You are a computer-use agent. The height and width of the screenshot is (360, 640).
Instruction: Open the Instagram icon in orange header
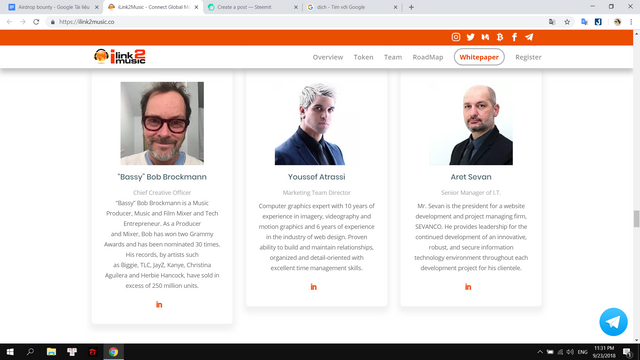(x=456, y=37)
